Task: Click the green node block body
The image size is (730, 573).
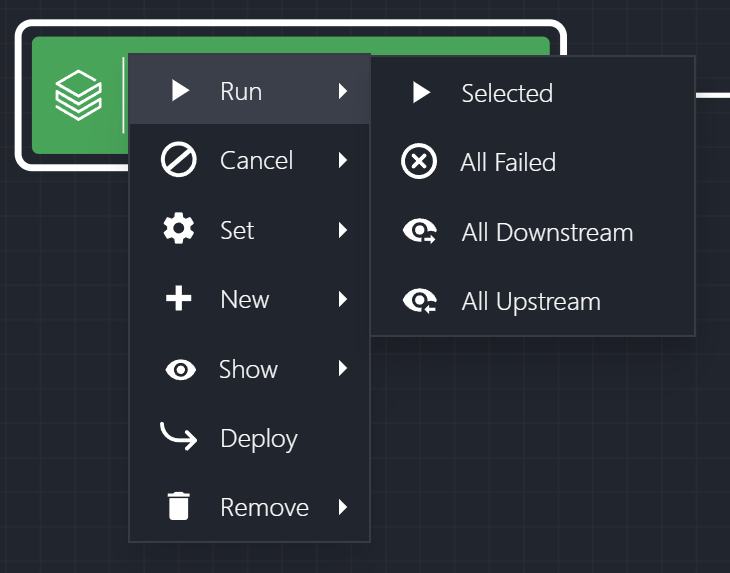Action: [x=460, y=46]
